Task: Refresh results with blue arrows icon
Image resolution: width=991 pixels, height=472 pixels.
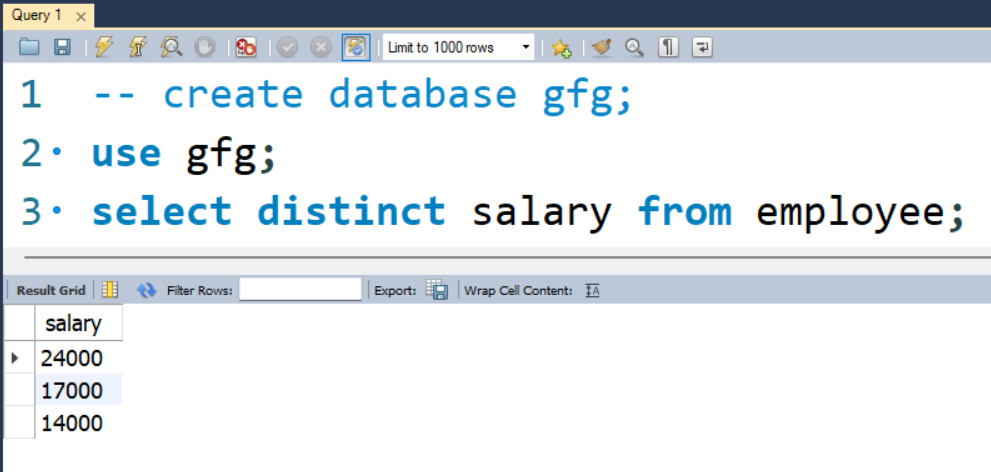Action: pyautogui.click(x=147, y=290)
